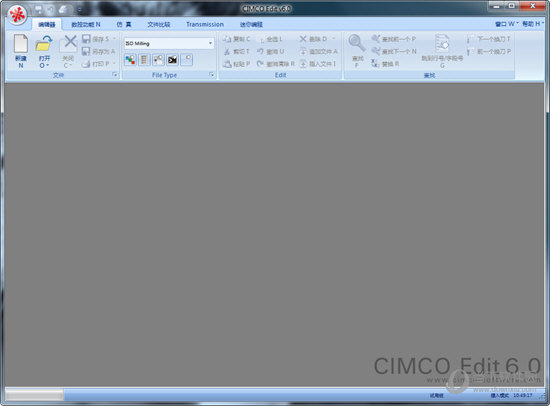The image size is (550, 406).
Task: Click the Redo (撤消清除 R) icon
Action: point(260,64)
